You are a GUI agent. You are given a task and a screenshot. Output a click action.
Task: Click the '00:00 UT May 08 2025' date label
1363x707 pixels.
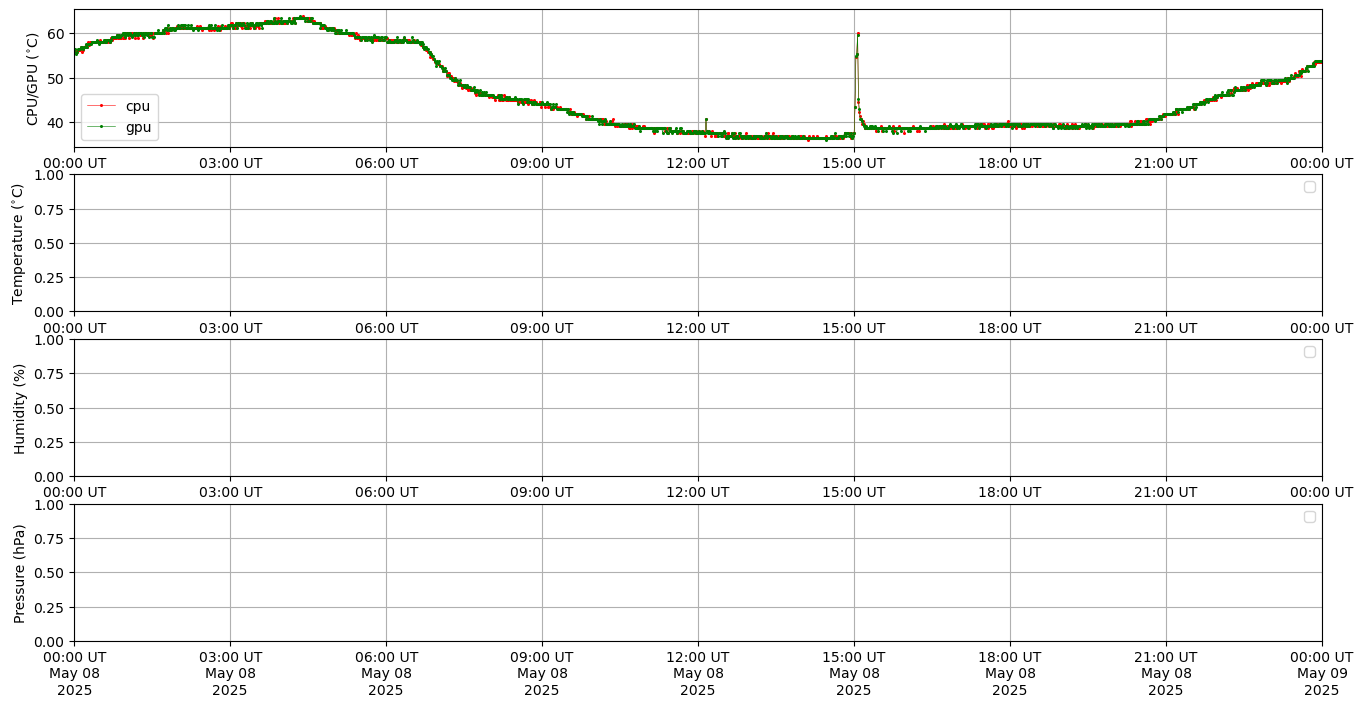(x=74, y=674)
